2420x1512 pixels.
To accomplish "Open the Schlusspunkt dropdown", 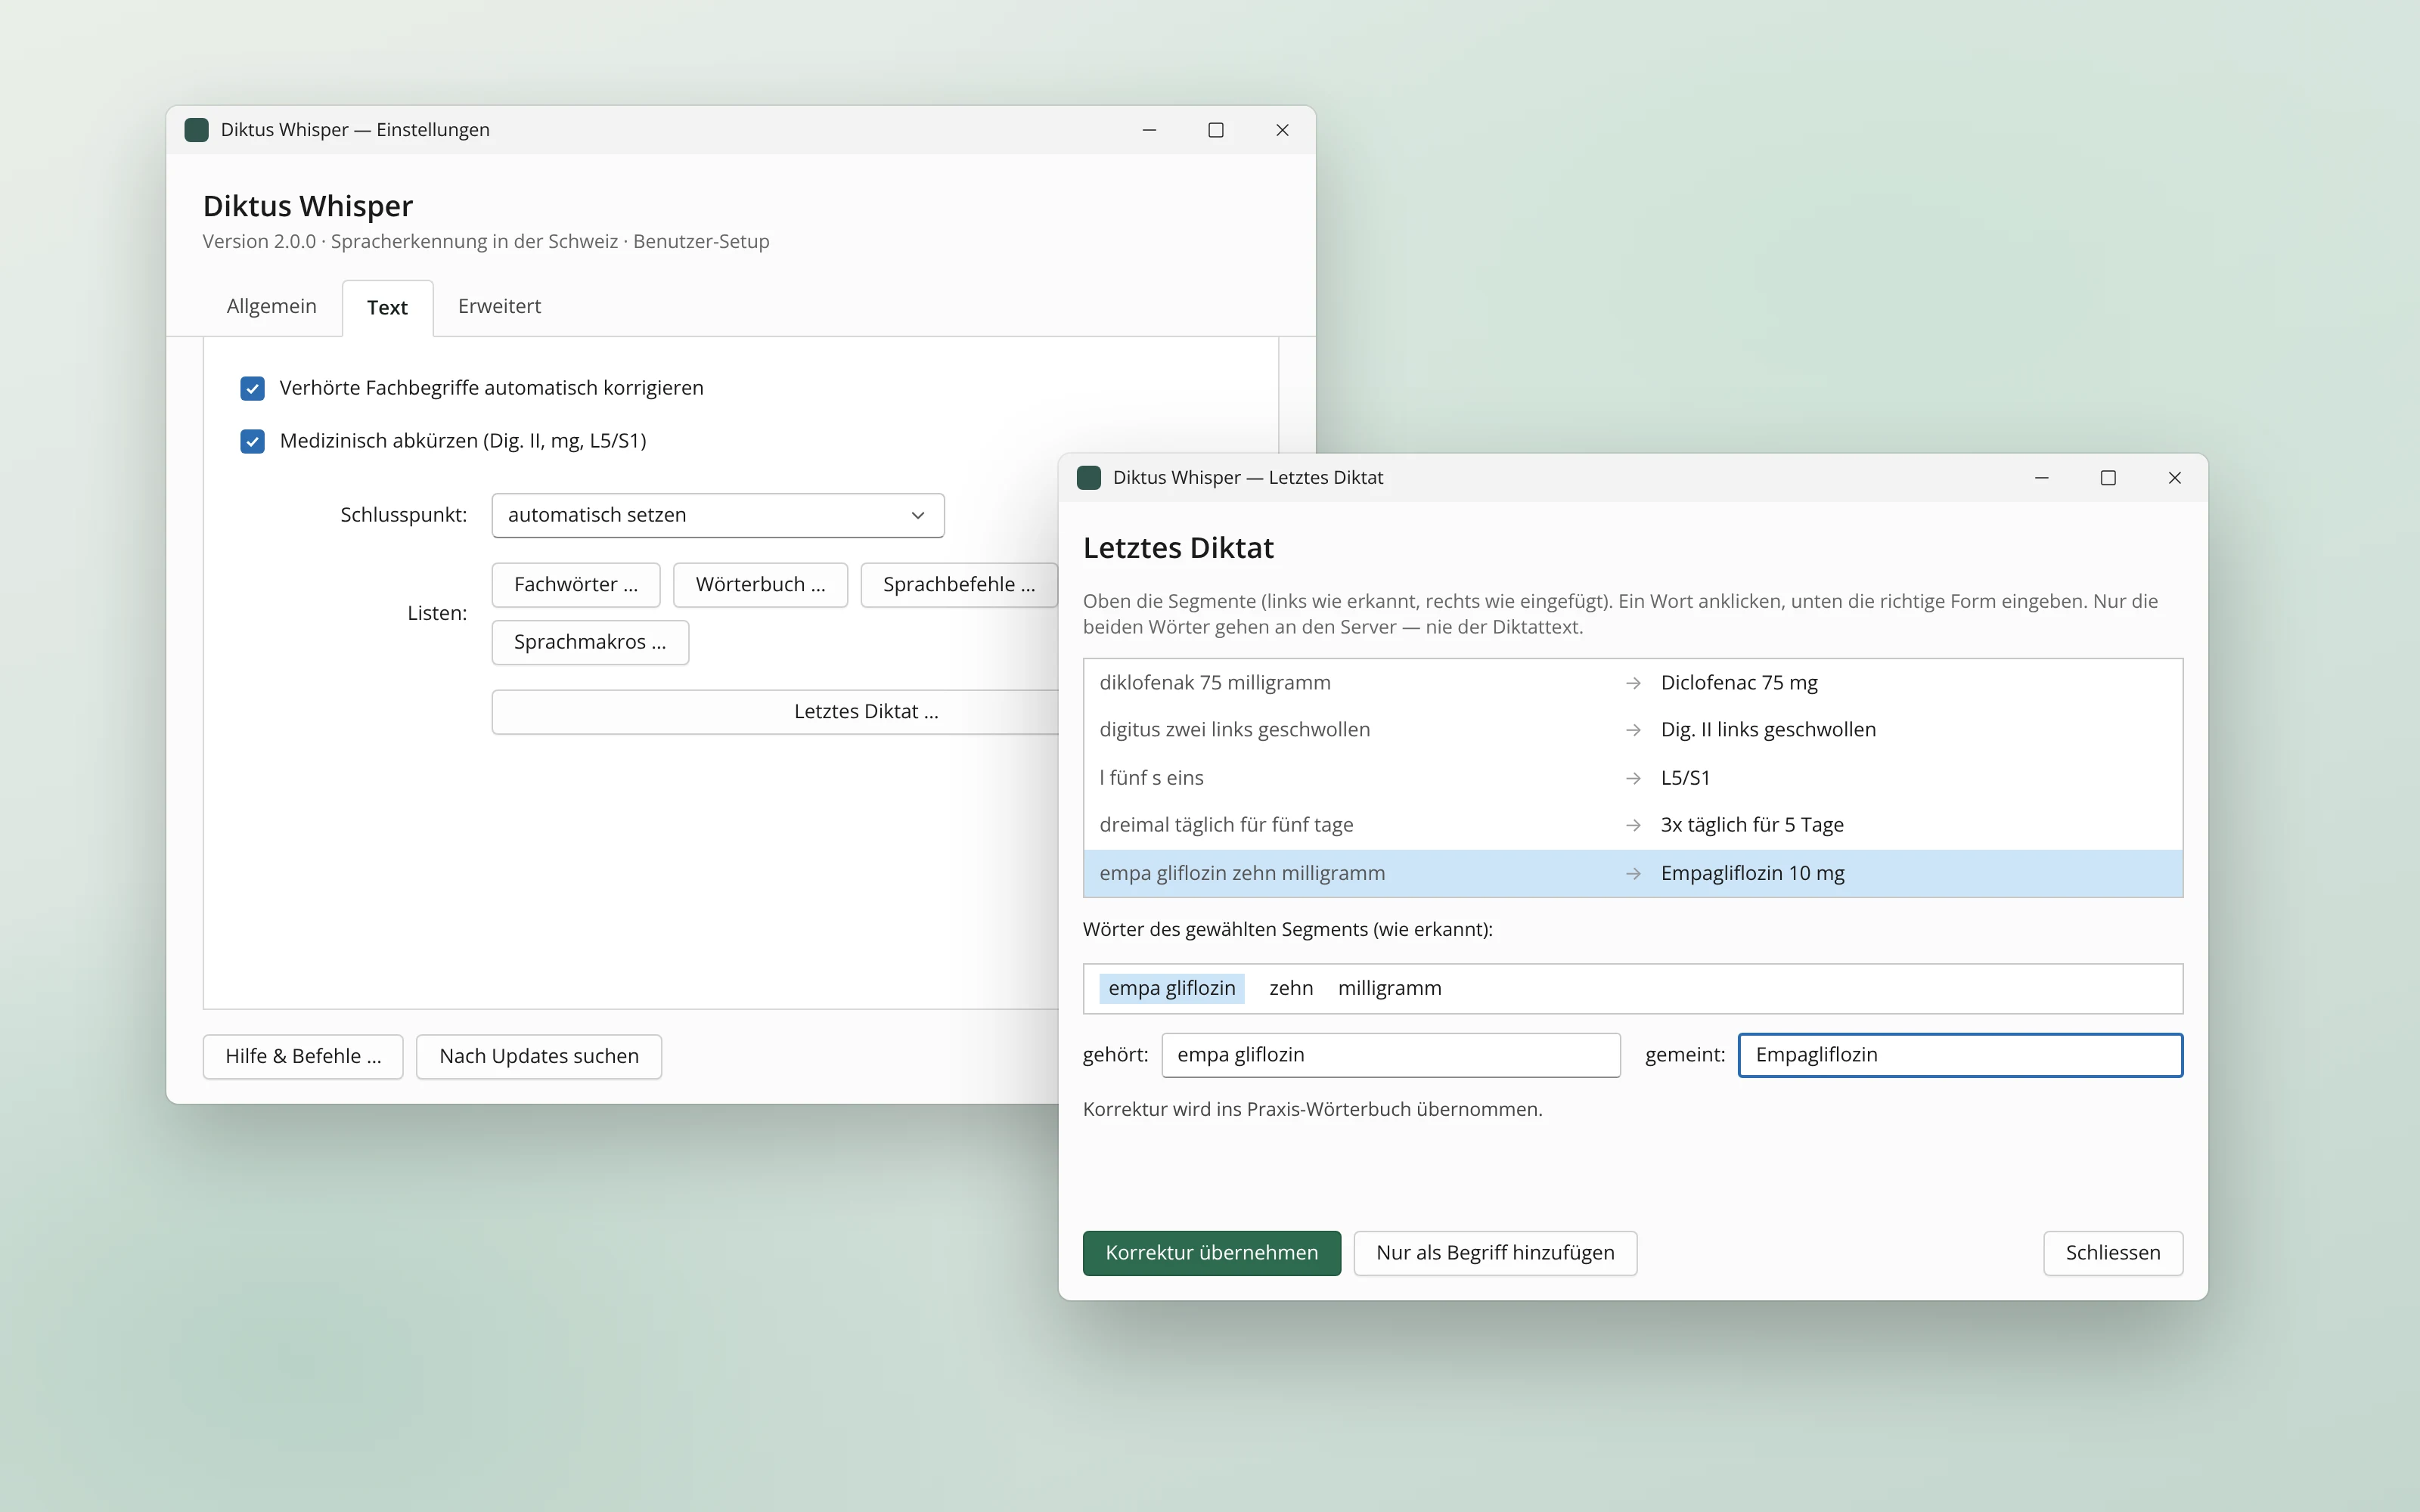I will tap(718, 515).
